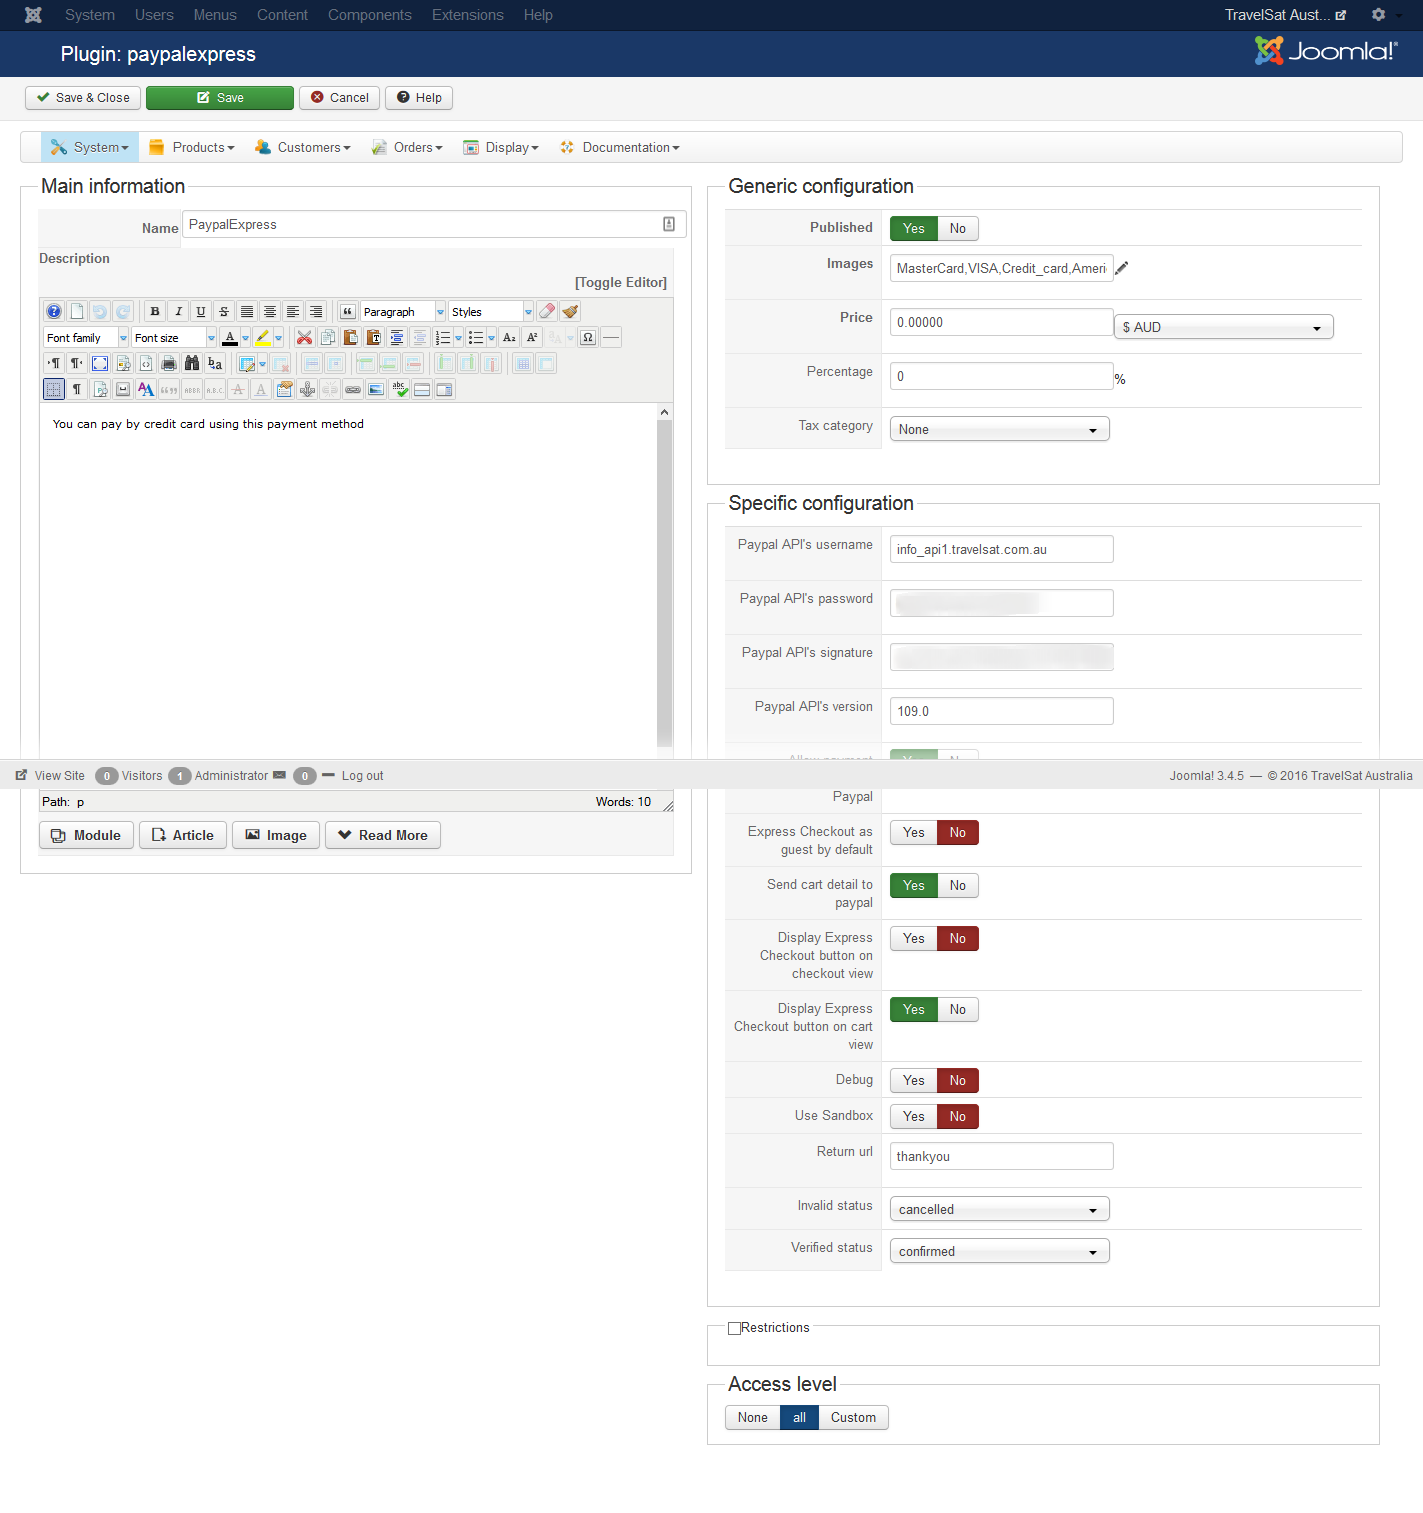Insert special character with Omega icon
The height and width of the screenshot is (1513, 1423).
click(588, 338)
